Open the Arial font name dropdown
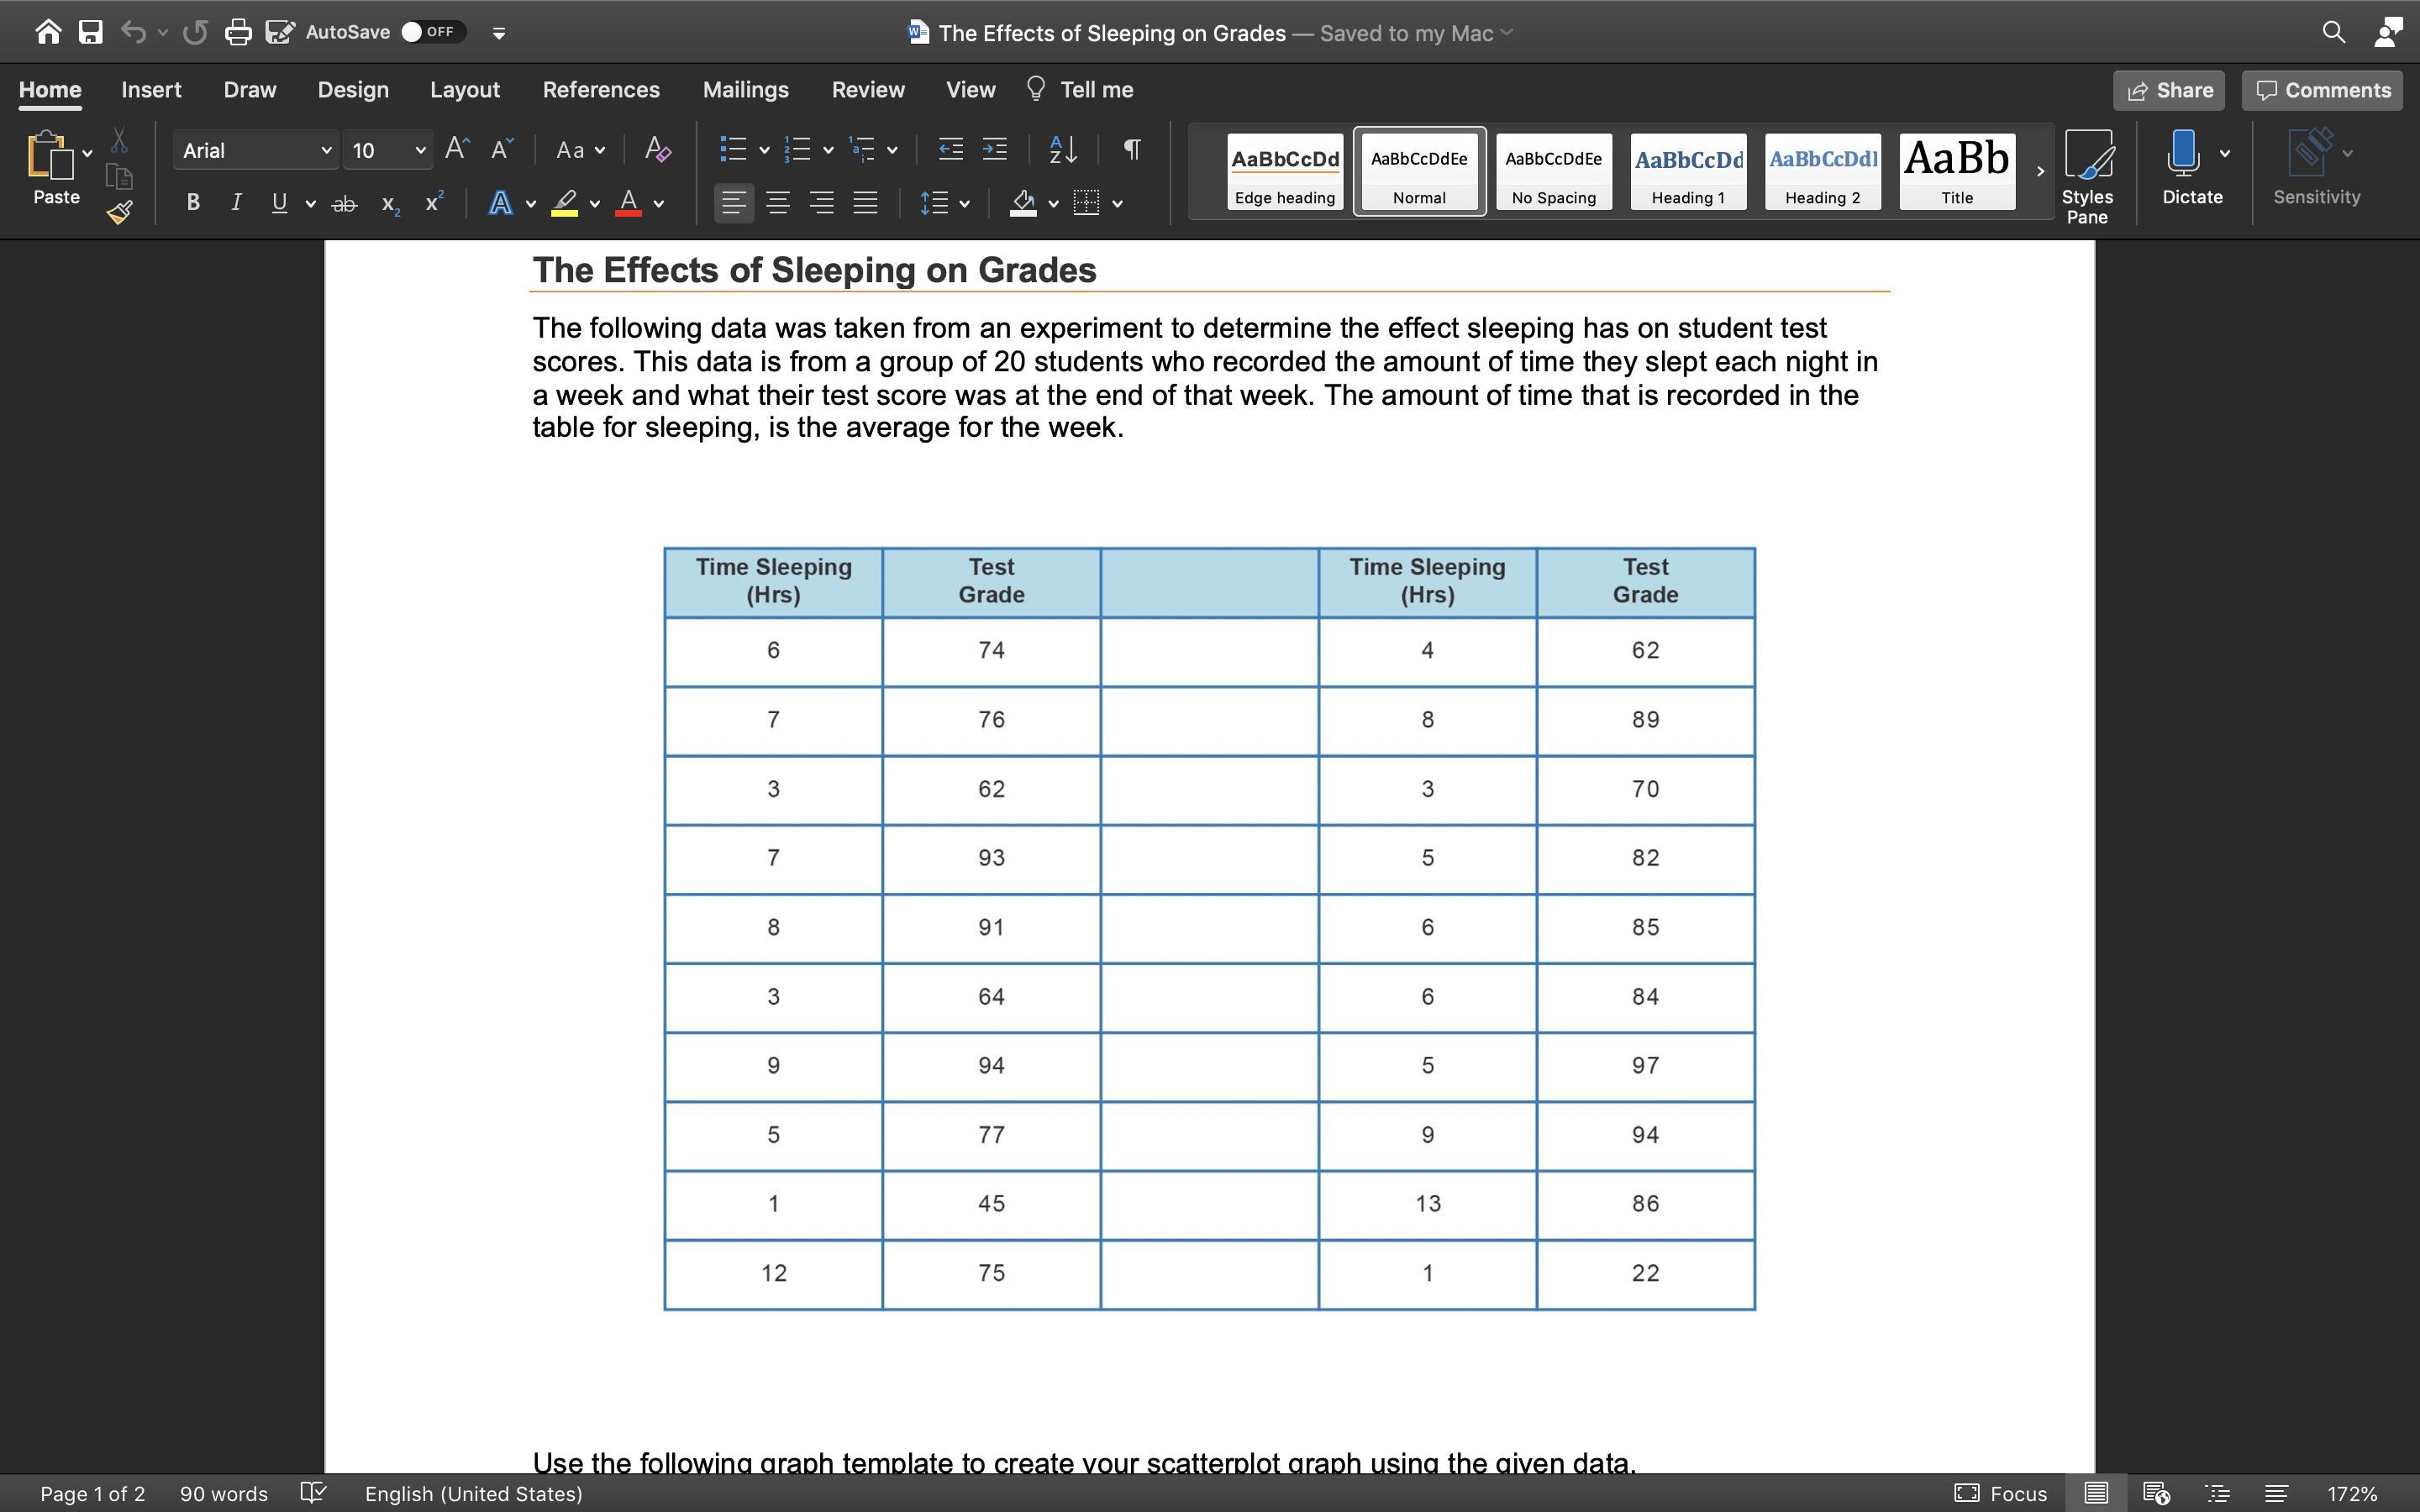Image resolution: width=2420 pixels, height=1512 pixels. pos(325,151)
